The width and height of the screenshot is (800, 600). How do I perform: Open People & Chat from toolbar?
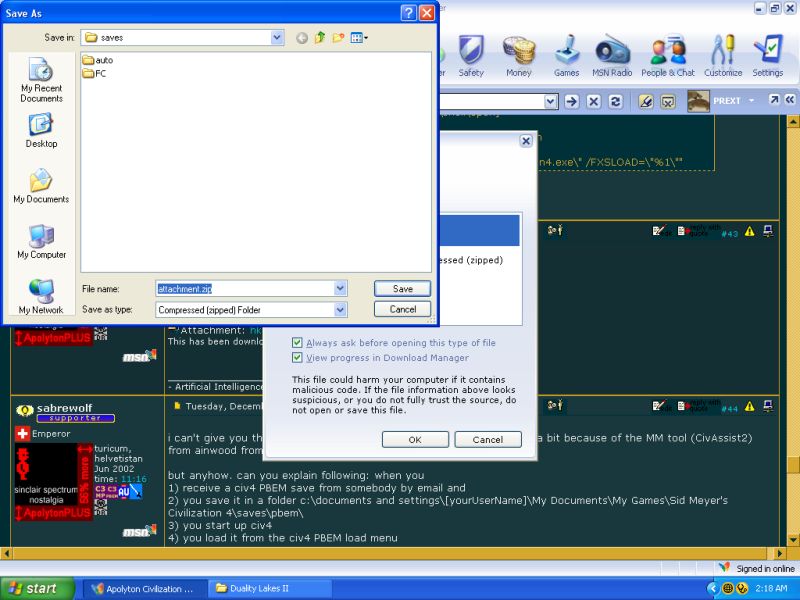coord(668,56)
